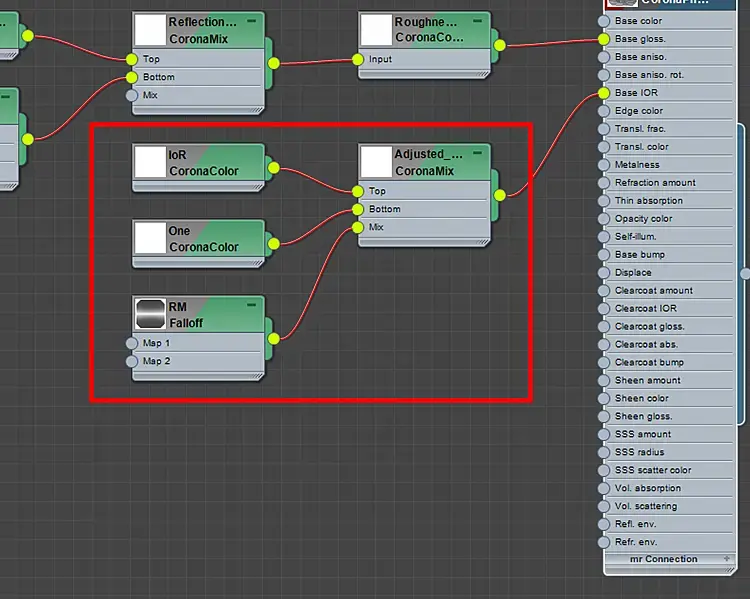
Task: Click the Base IOR input socket
Action: [604, 93]
